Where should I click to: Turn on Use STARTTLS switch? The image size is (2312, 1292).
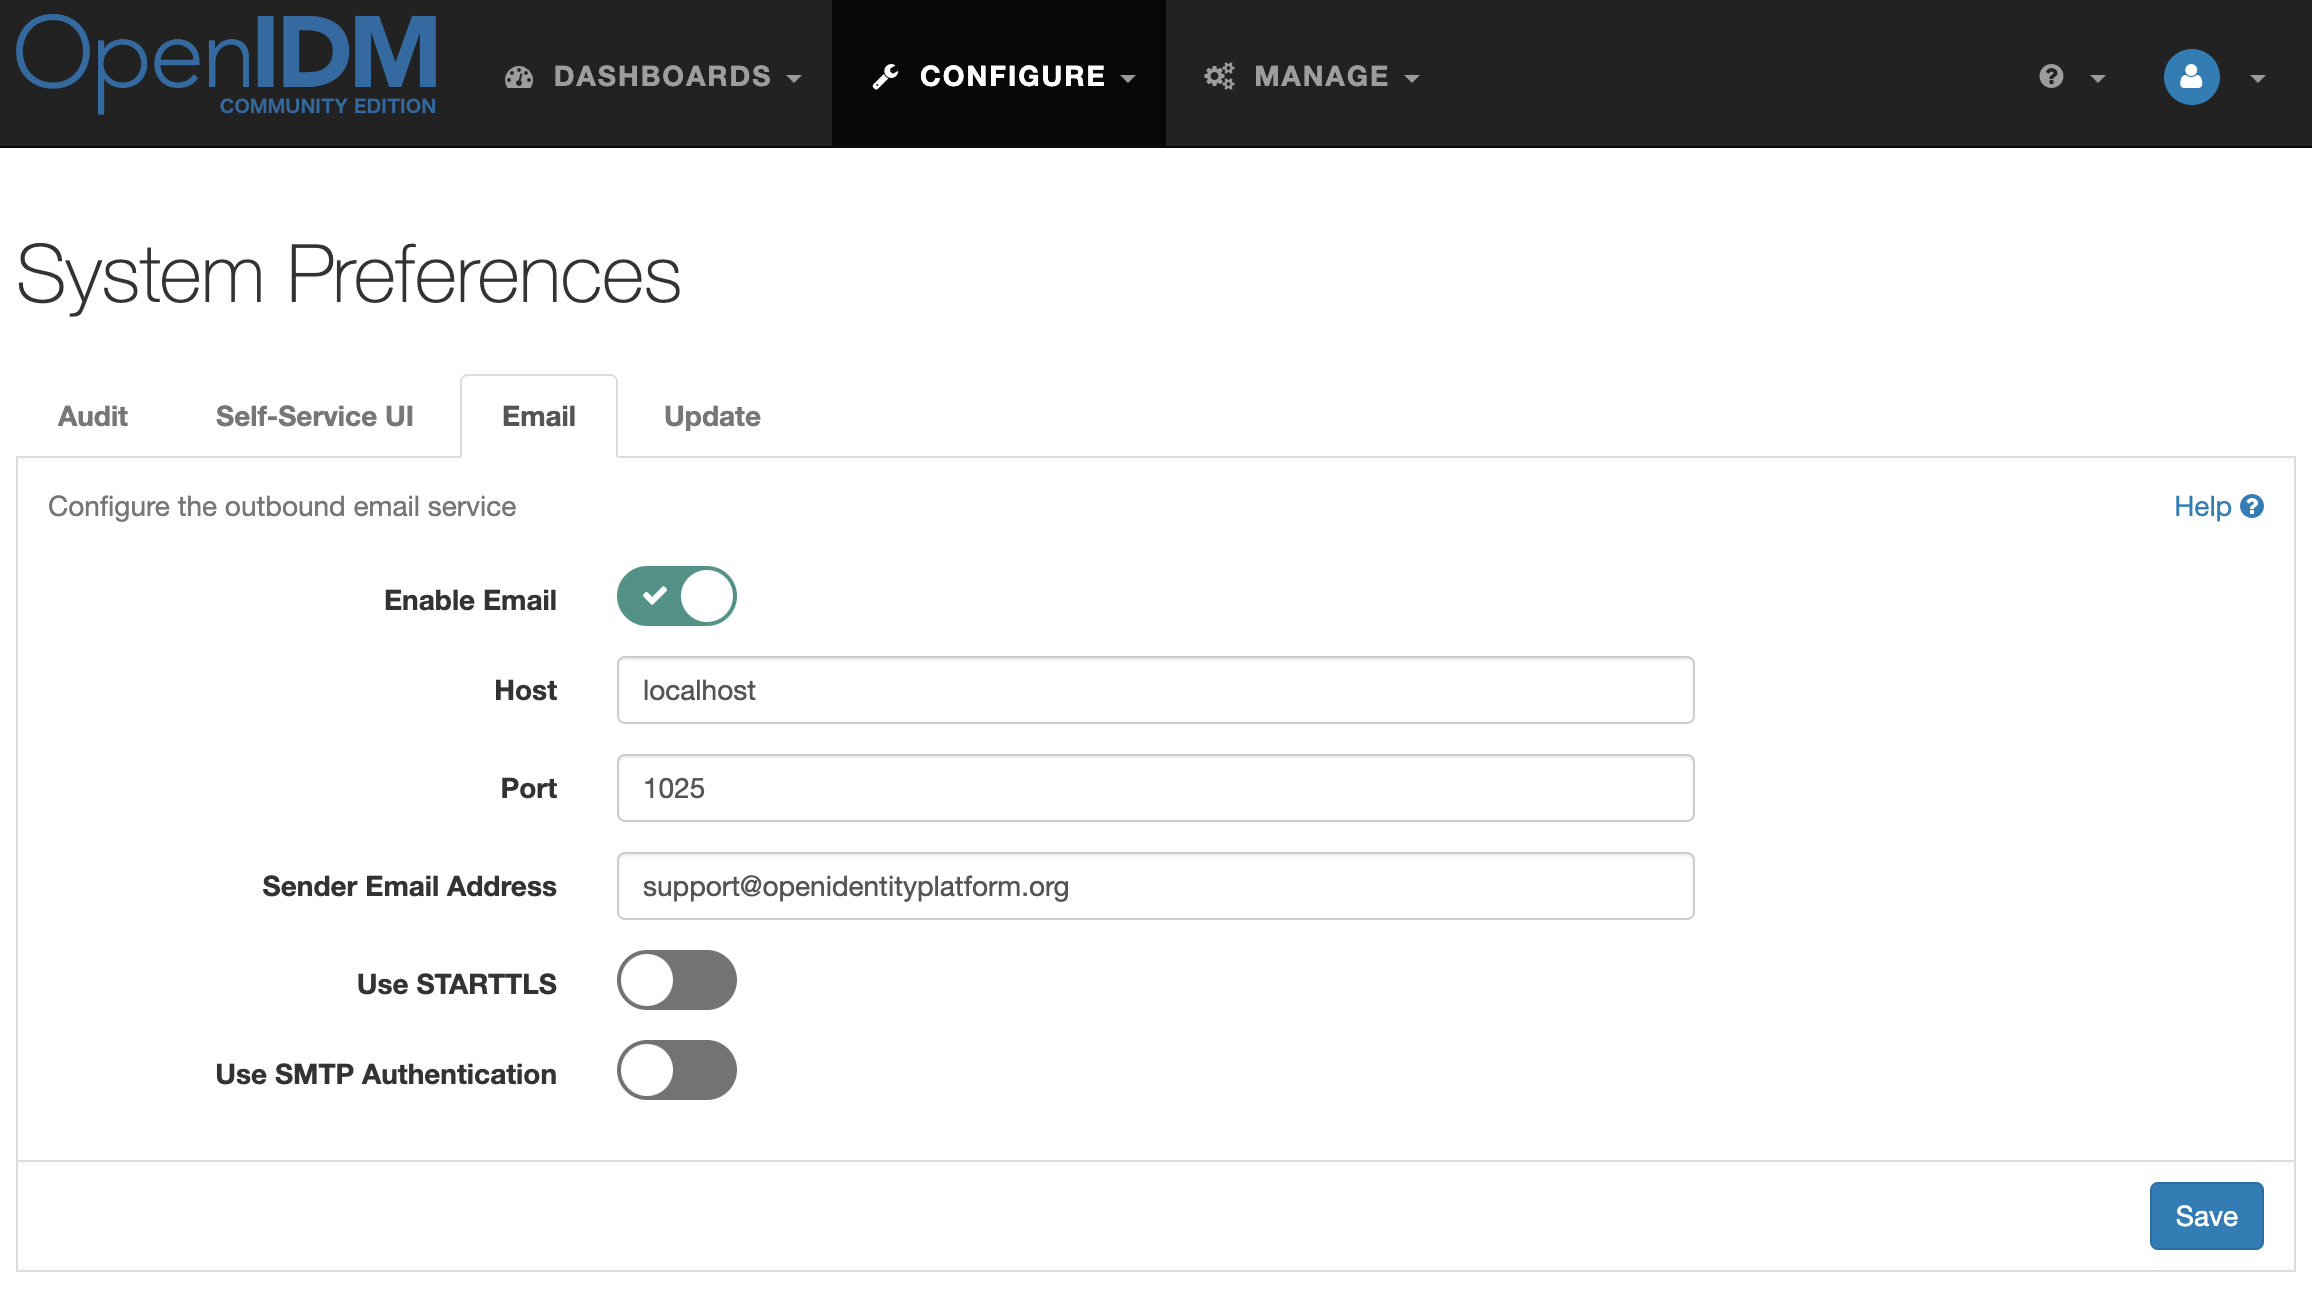[x=677, y=980]
